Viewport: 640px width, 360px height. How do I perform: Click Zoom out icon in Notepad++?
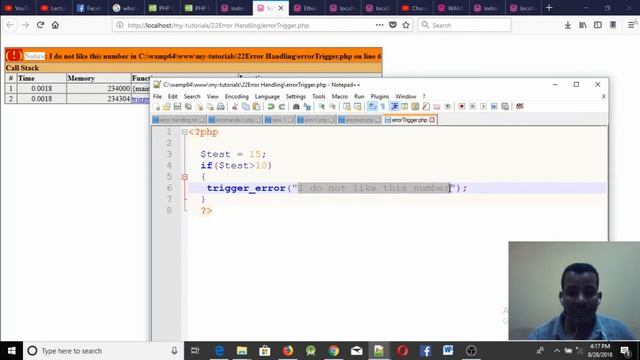click(x=333, y=107)
